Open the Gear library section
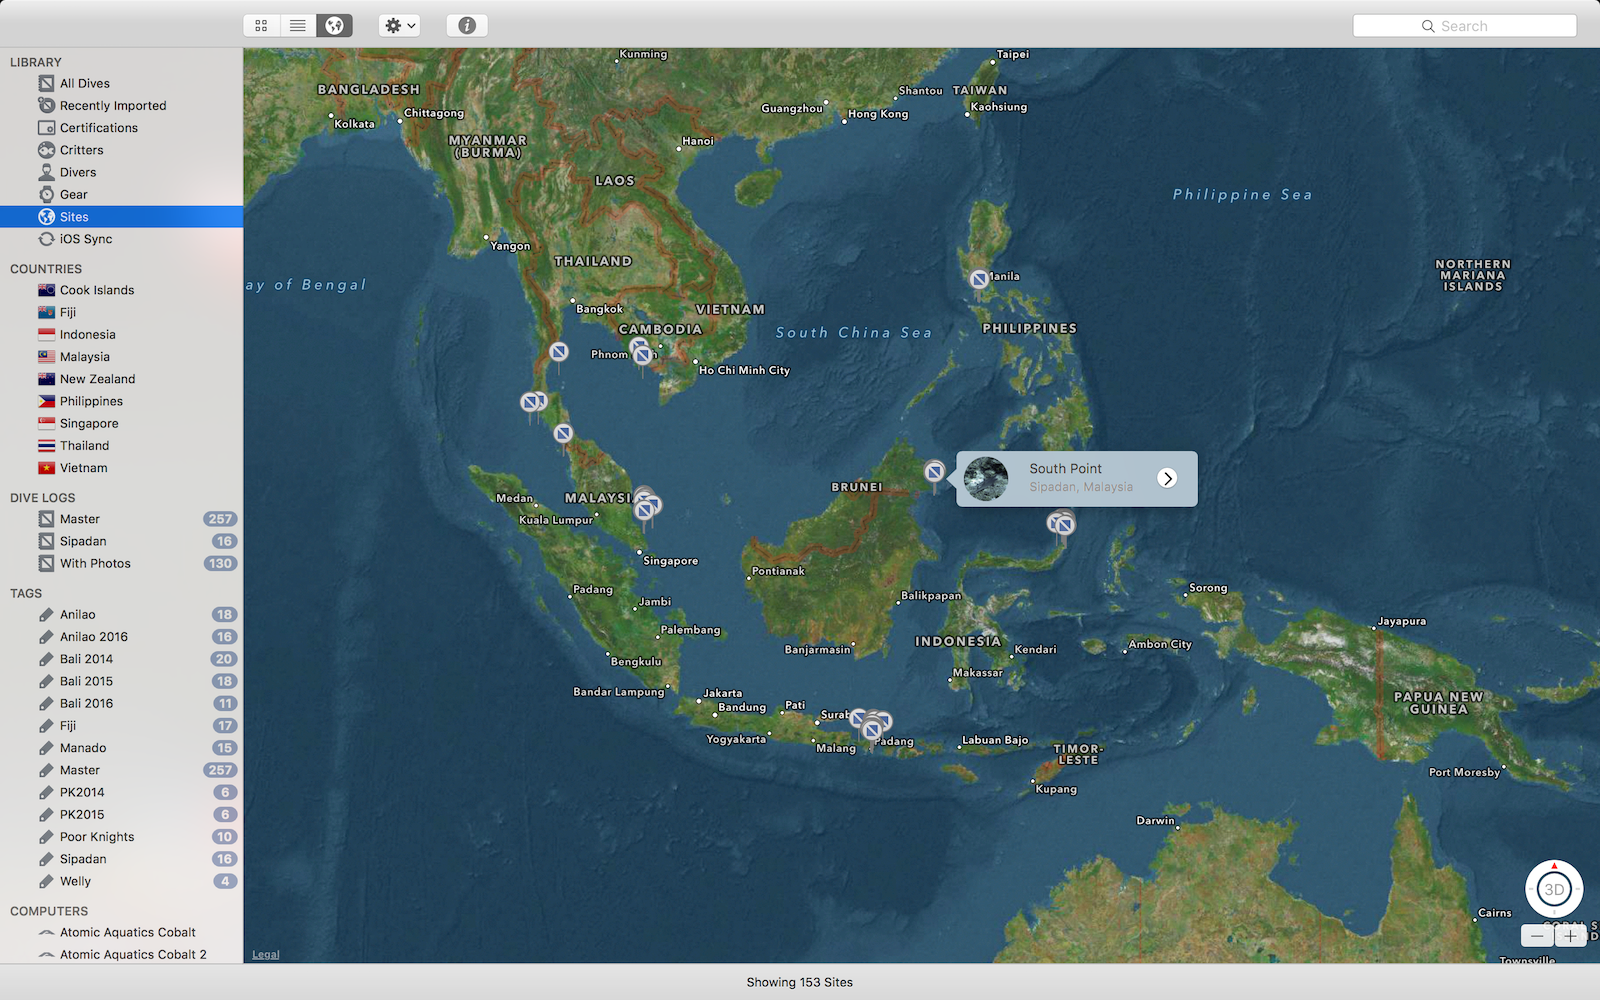 click(x=73, y=195)
